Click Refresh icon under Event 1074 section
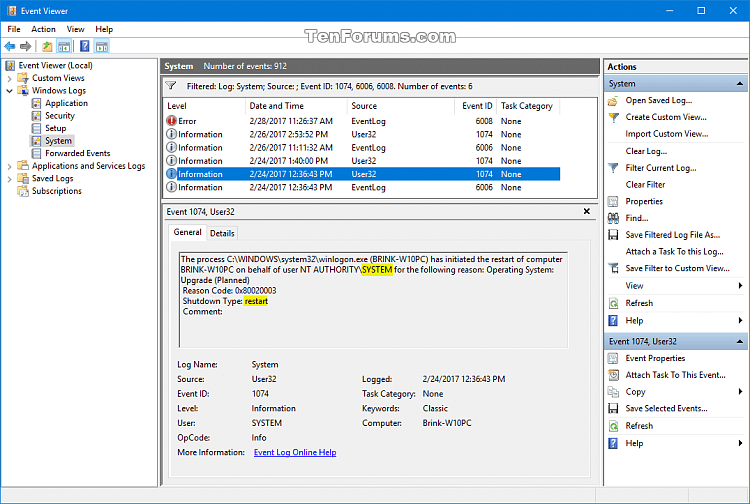This screenshot has width=750, height=504. click(613, 426)
